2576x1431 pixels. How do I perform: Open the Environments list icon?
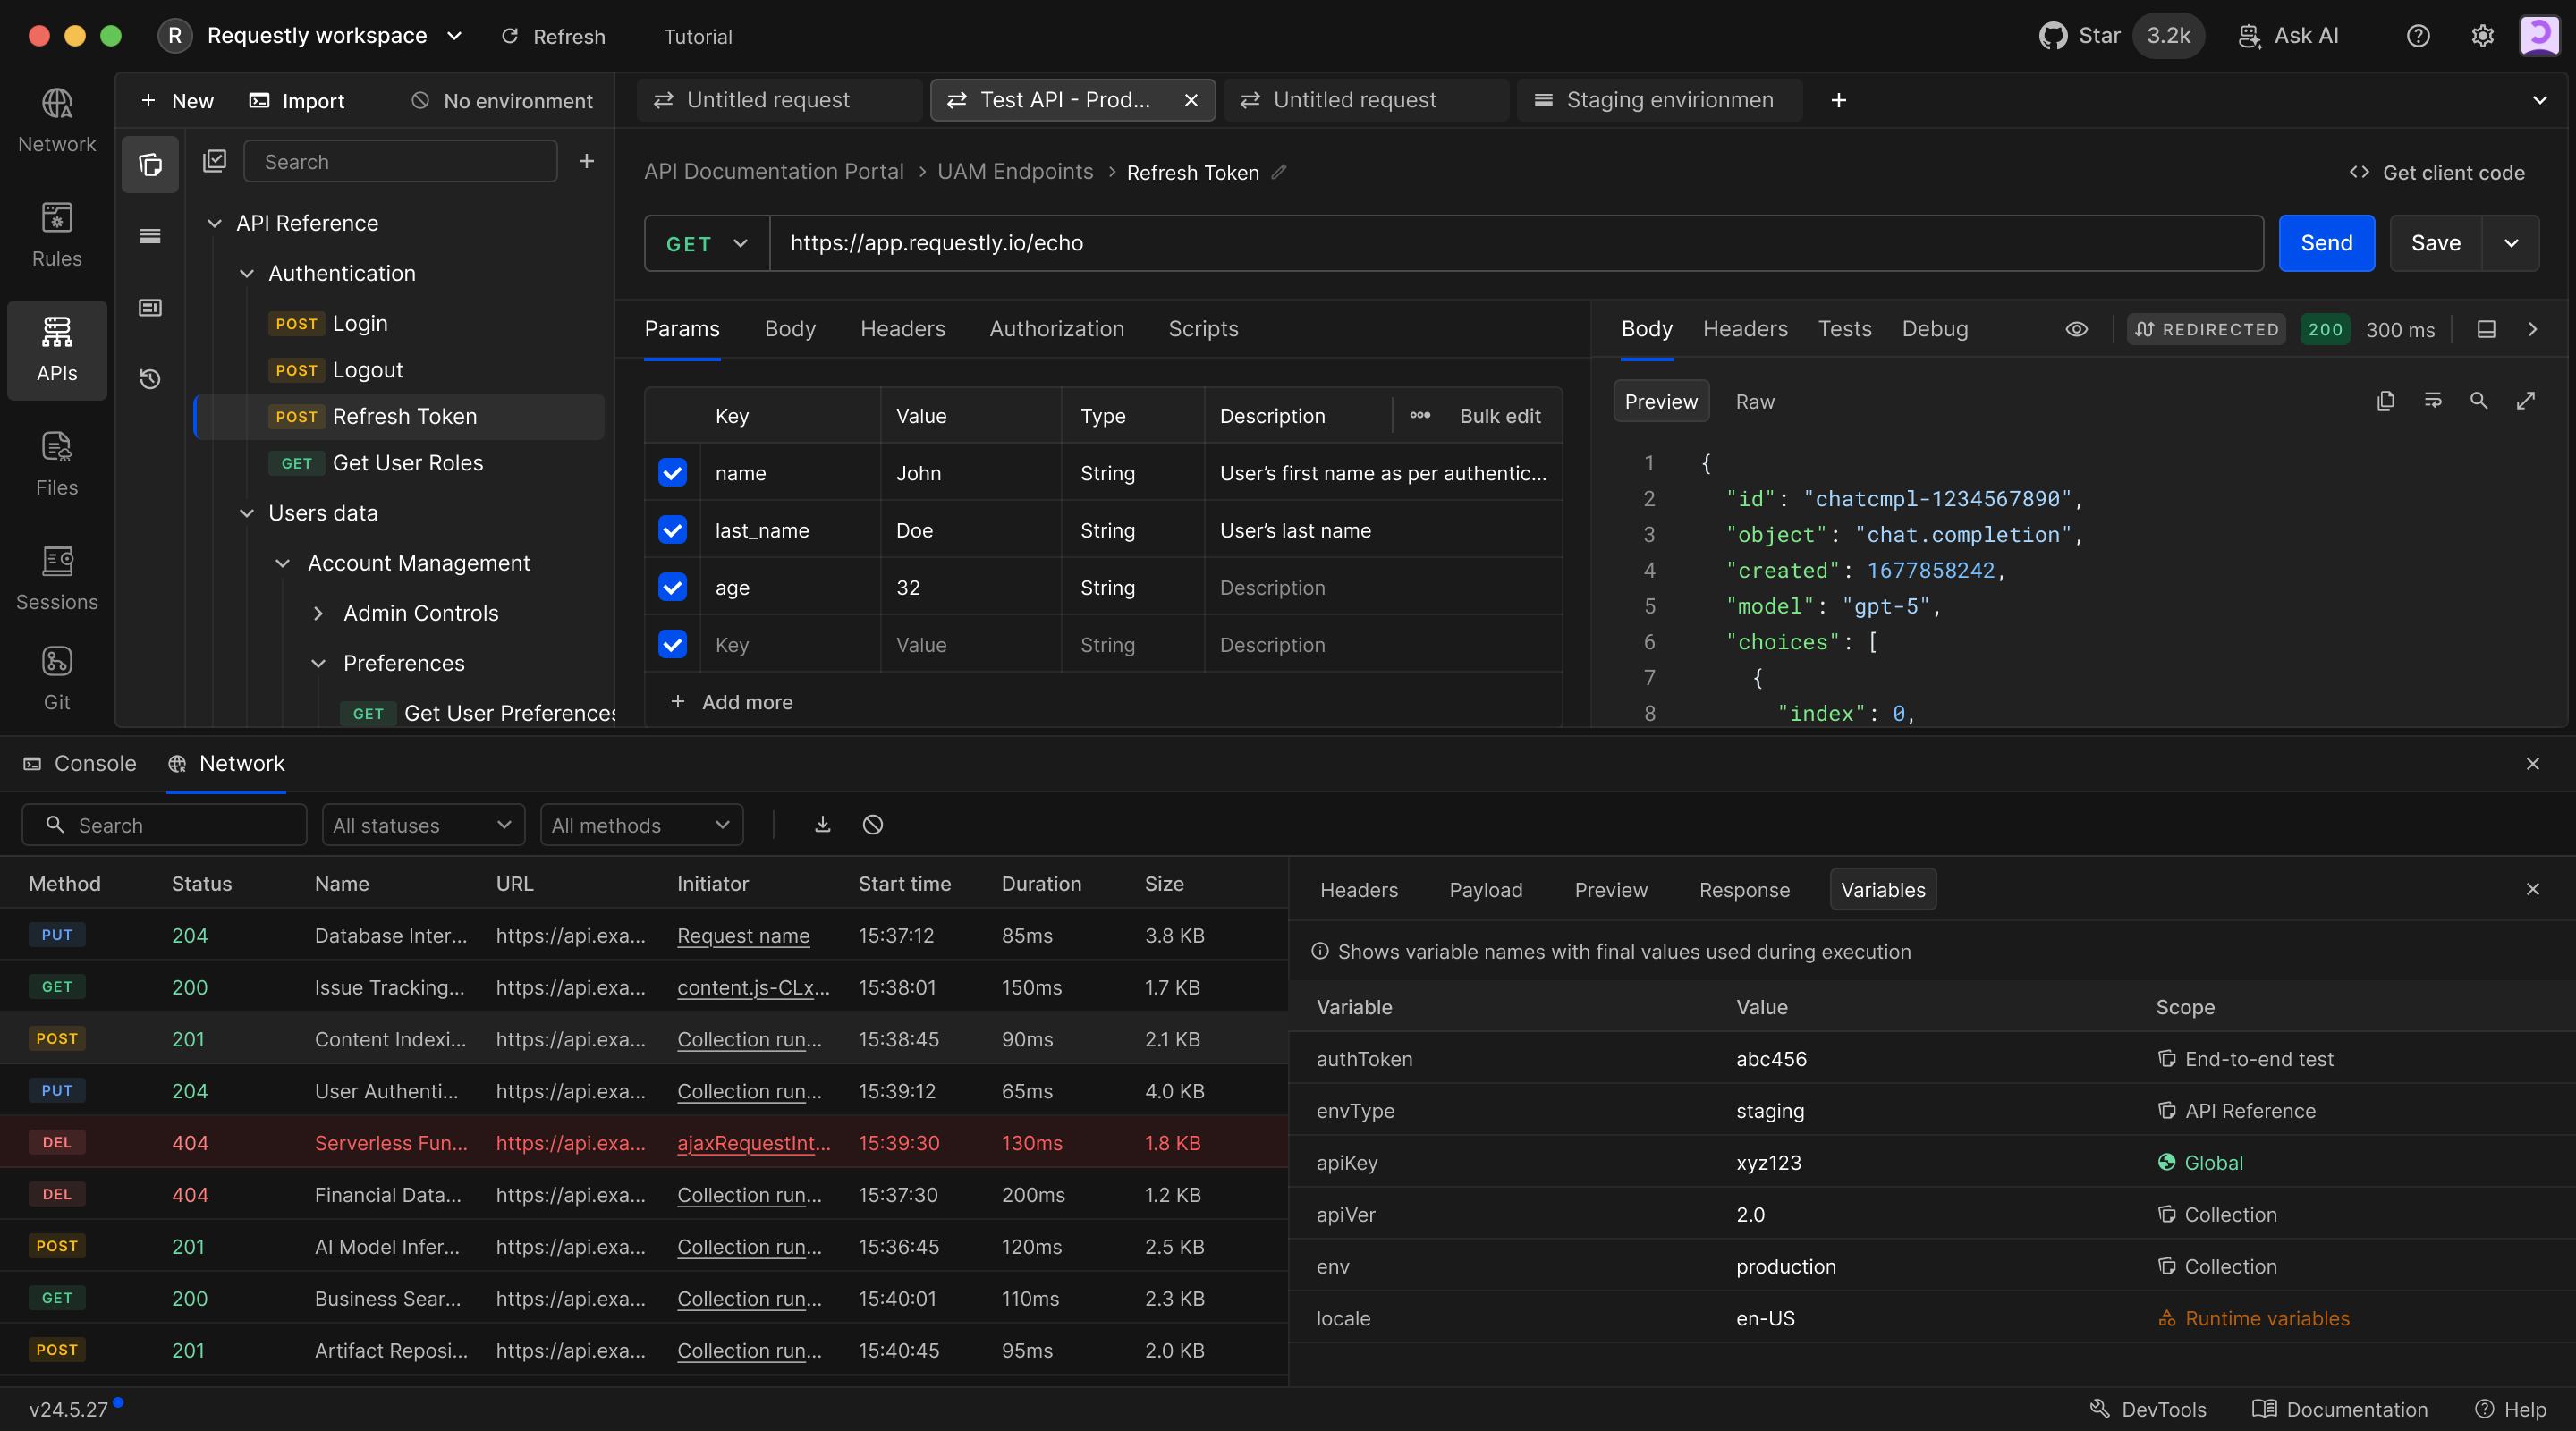tap(150, 236)
